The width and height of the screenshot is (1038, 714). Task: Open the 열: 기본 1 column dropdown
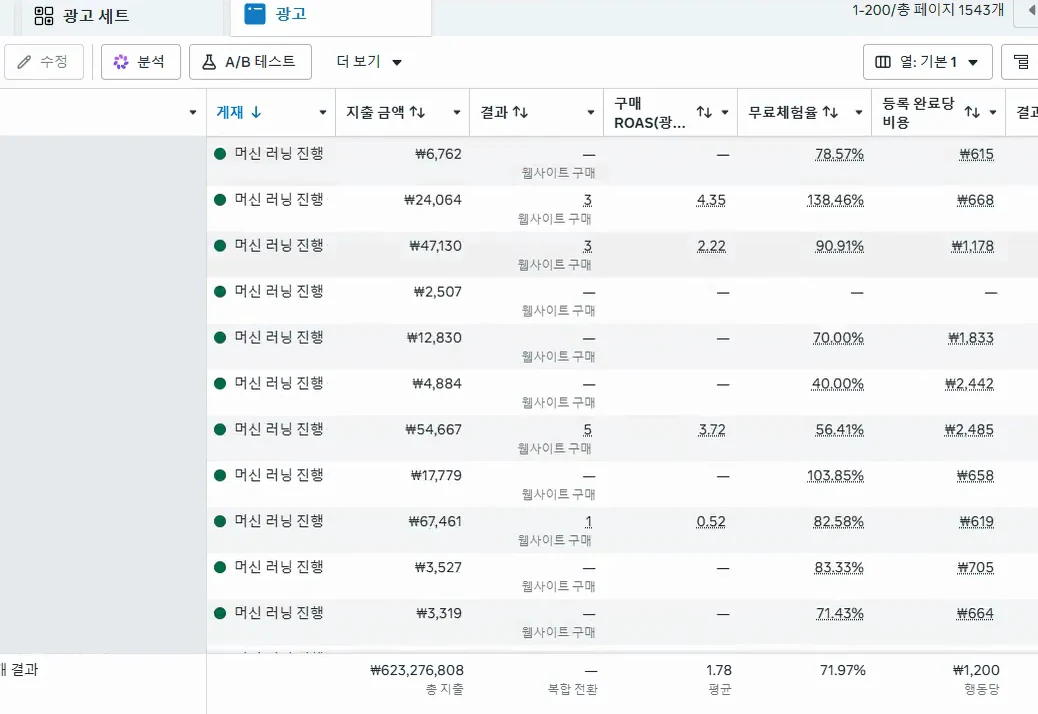[x=927, y=62]
